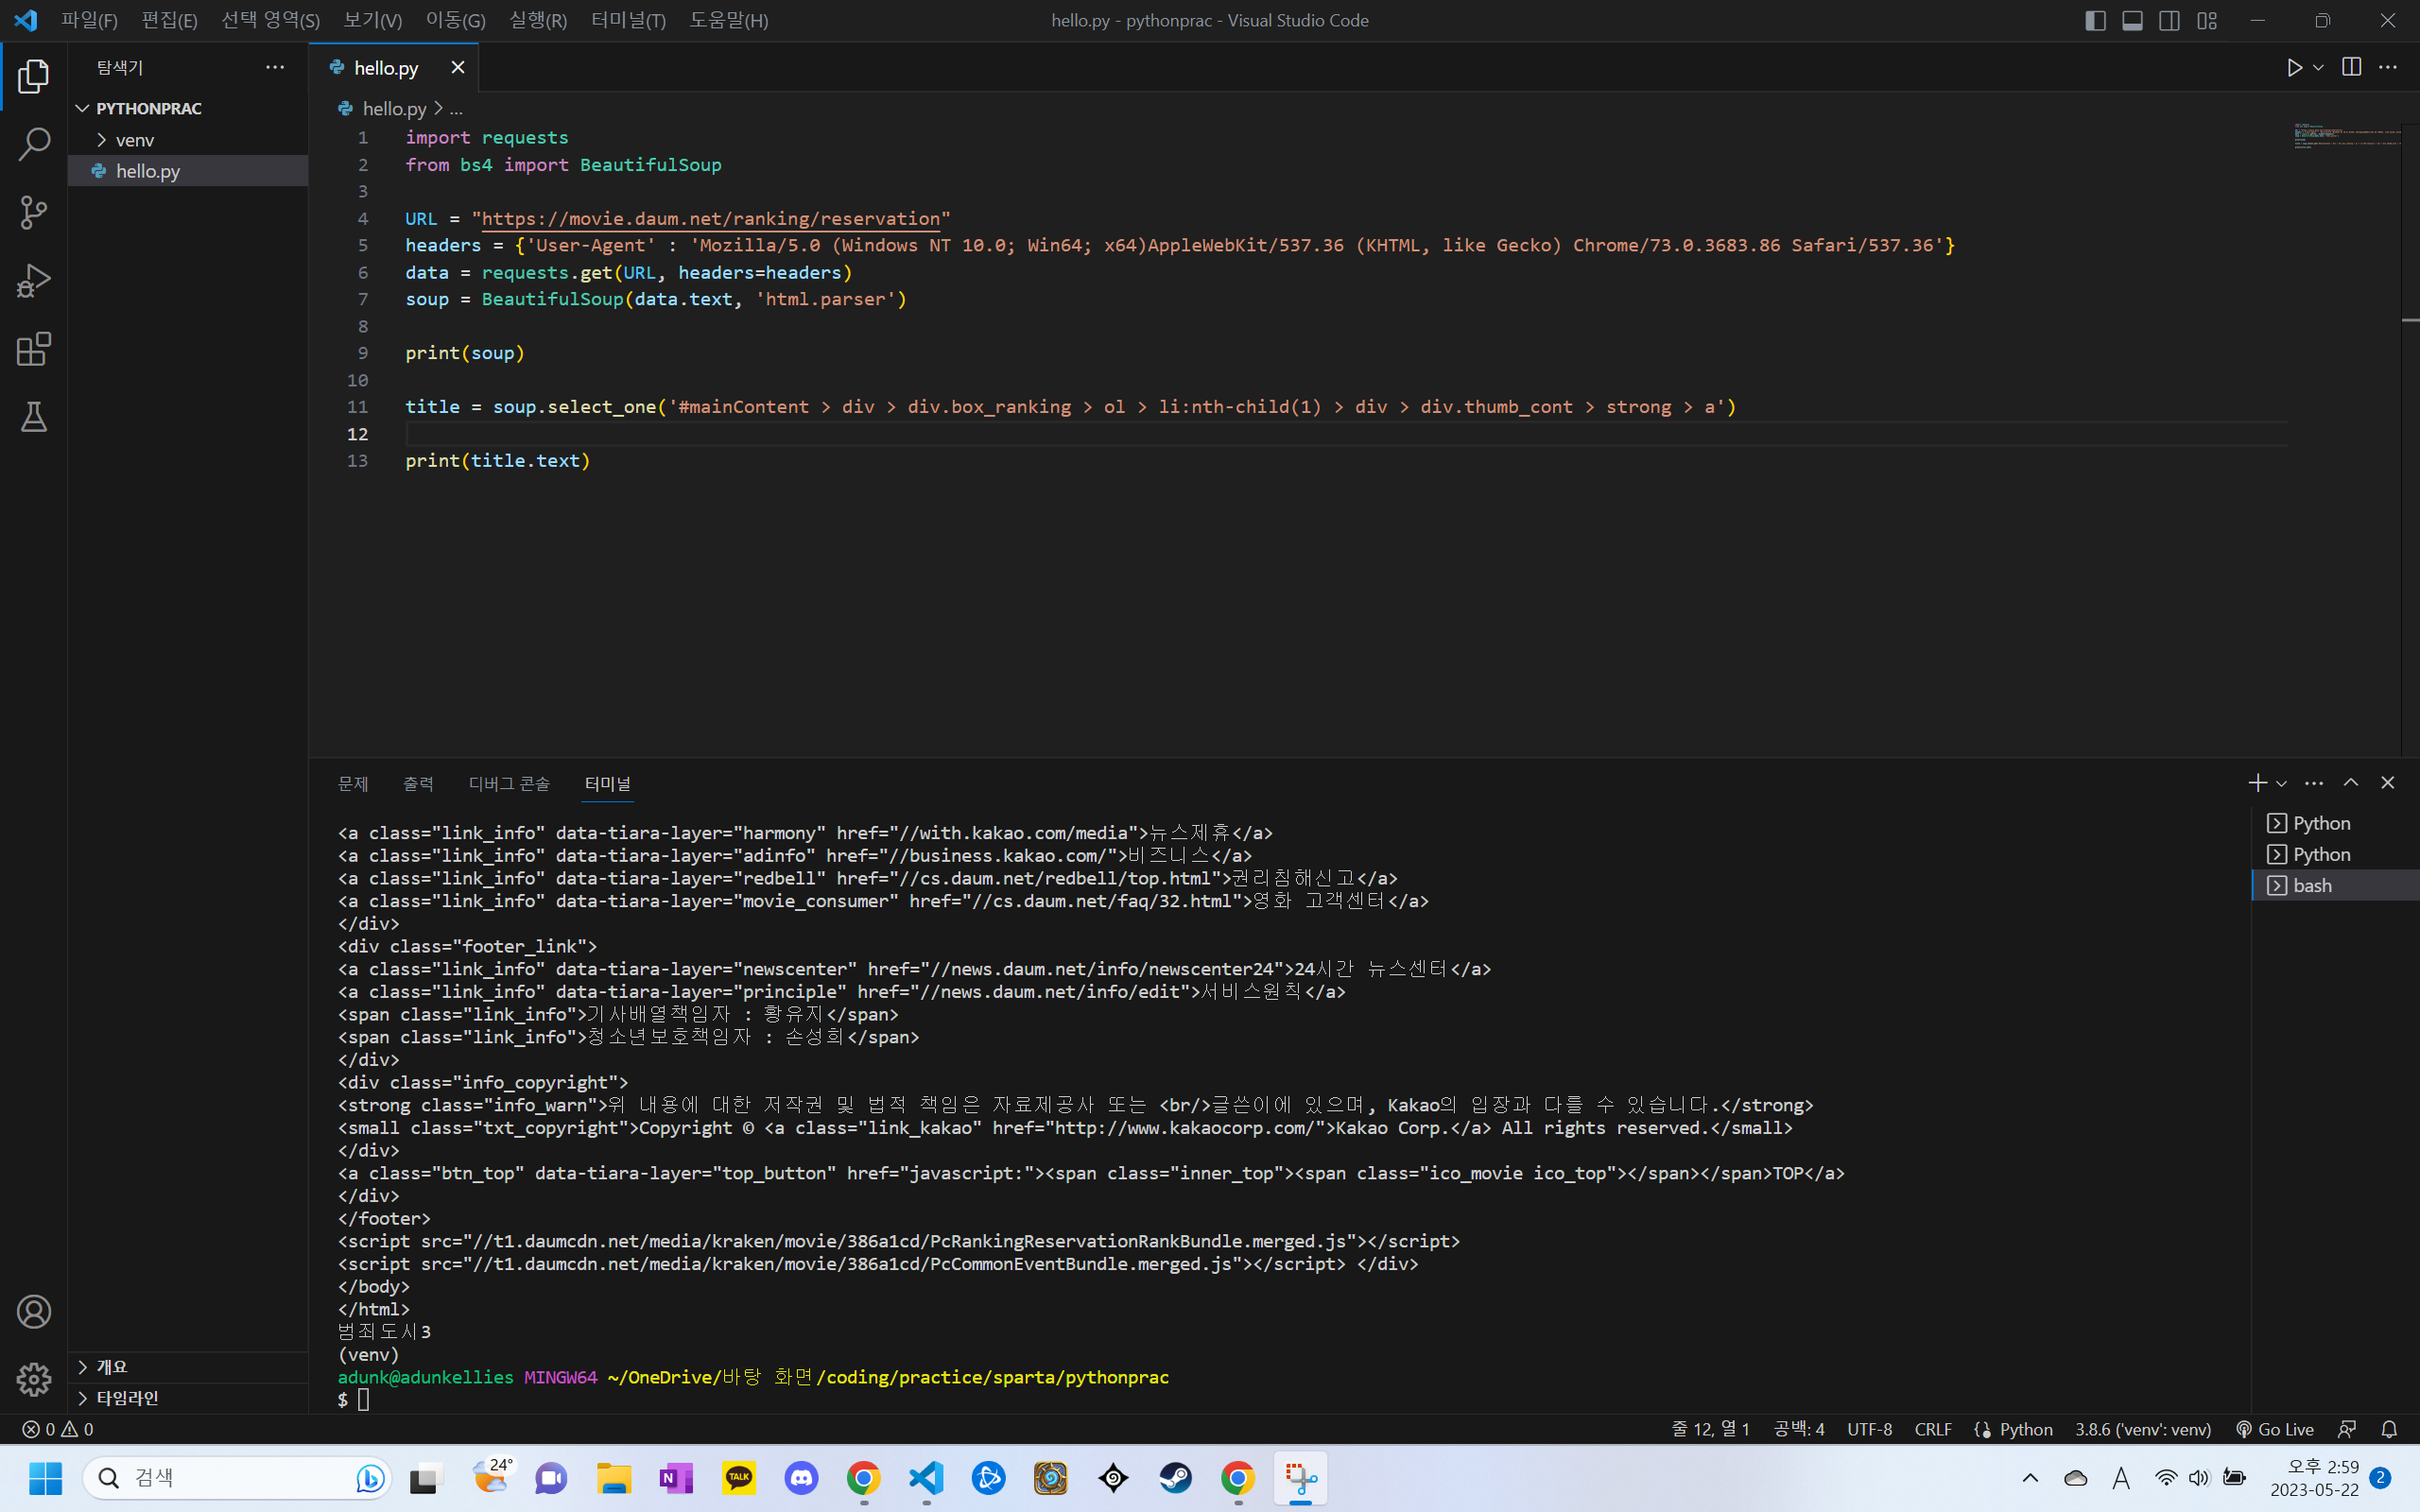Select the 터미널 panel tab

[608, 783]
